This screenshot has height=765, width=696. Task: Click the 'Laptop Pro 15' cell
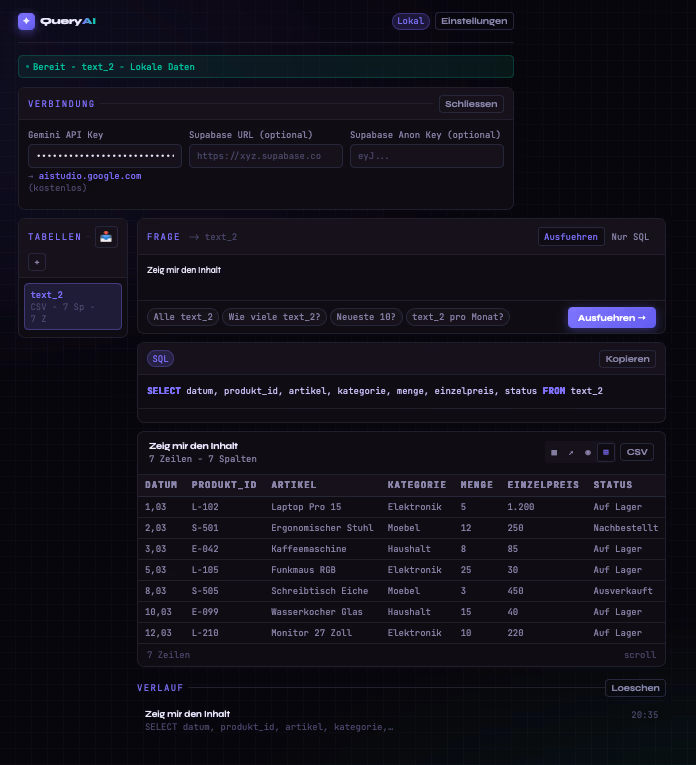click(x=306, y=507)
